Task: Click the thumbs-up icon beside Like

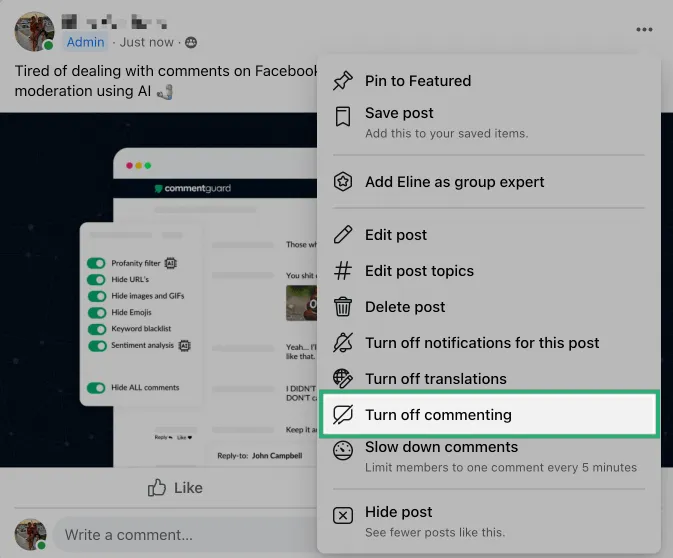Action: [157, 488]
